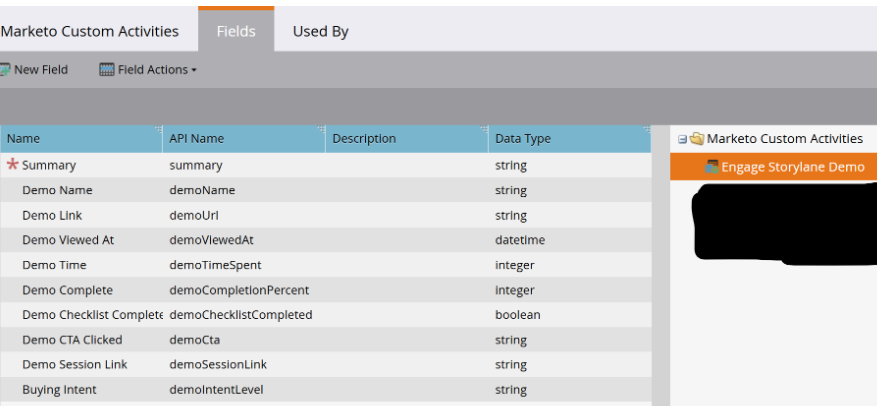Click the New Field button label
The image size is (877, 406).
point(41,70)
